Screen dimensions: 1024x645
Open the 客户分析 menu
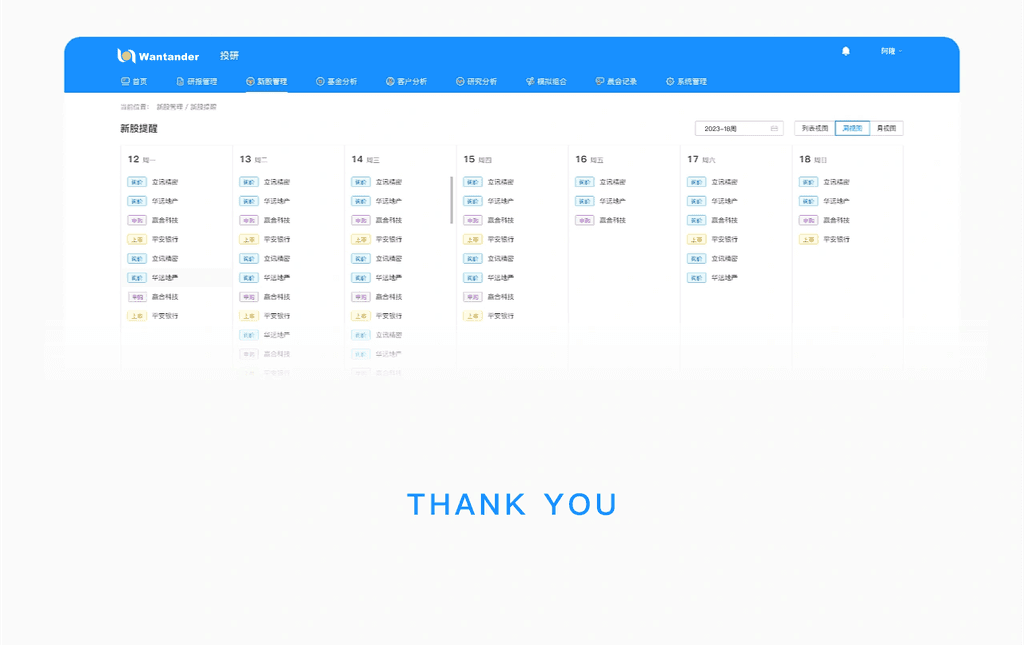[x=406, y=82]
